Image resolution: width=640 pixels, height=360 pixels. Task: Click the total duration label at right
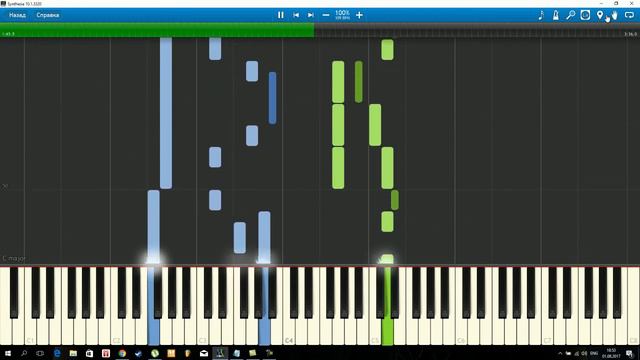[630, 34]
